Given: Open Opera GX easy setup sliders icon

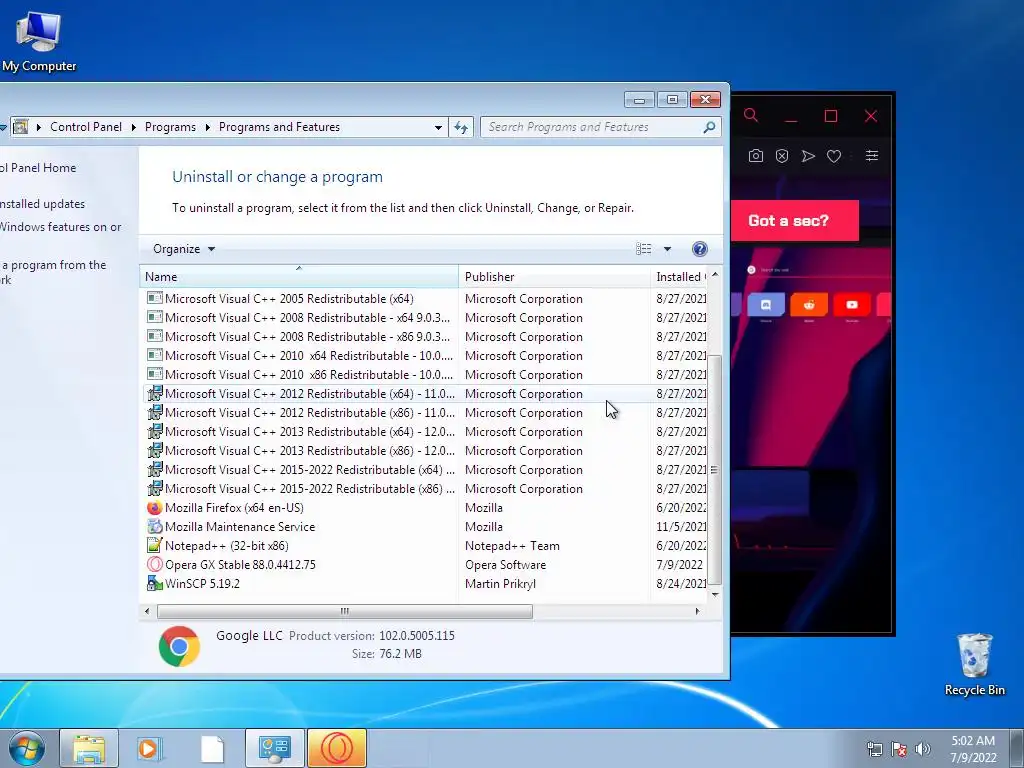Looking at the screenshot, I should pyautogui.click(x=872, y=156).
